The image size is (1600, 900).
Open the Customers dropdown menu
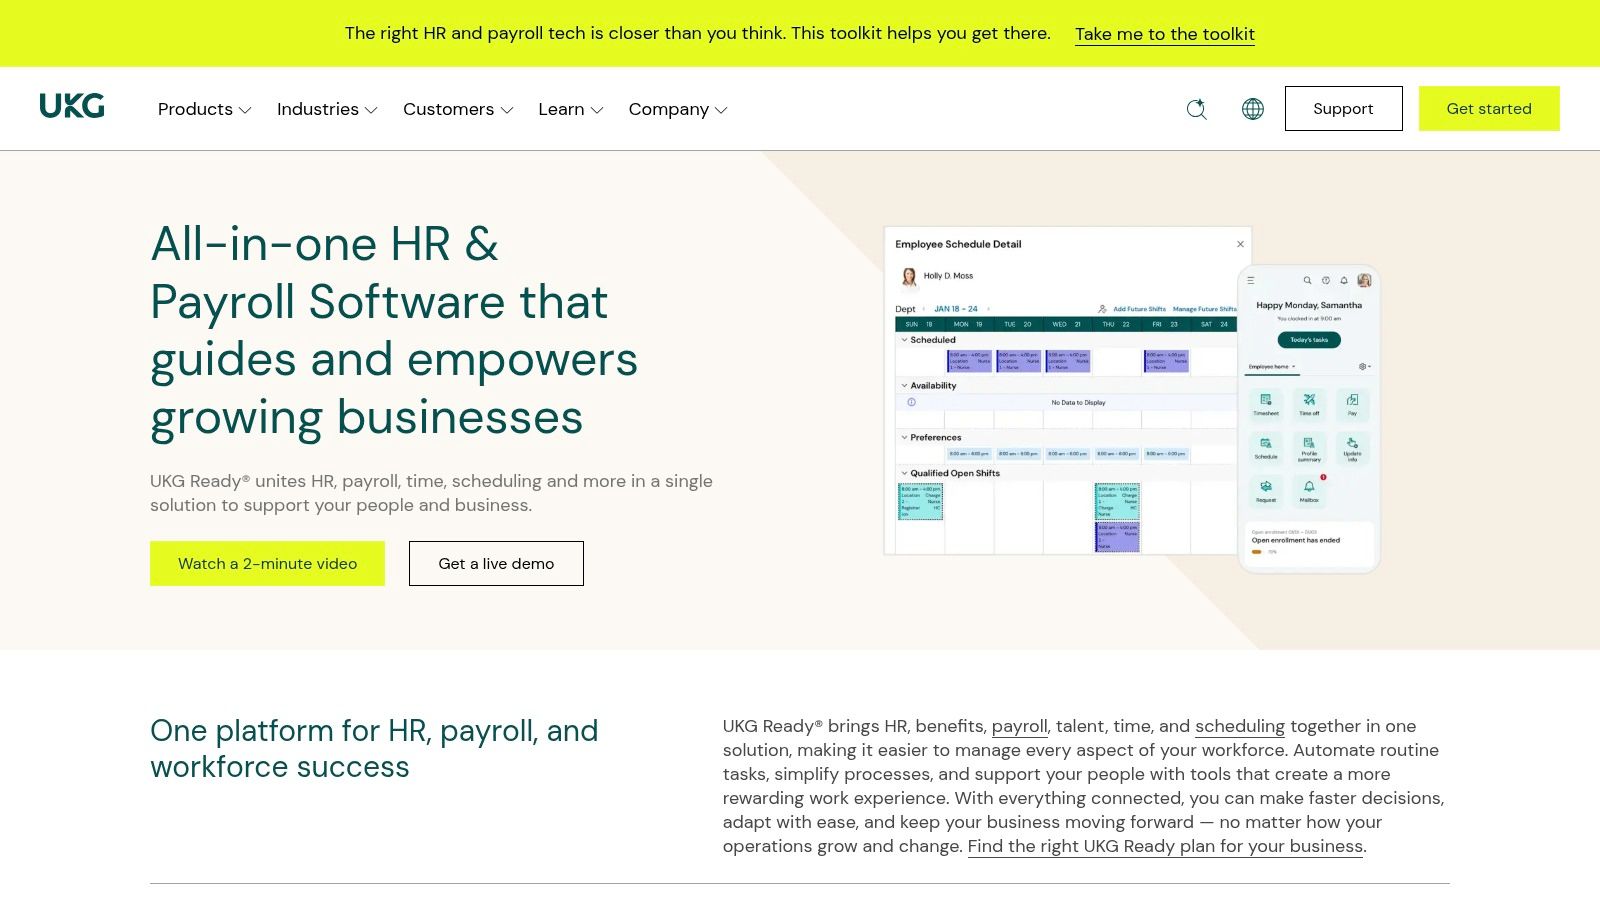tap(458, 109)
